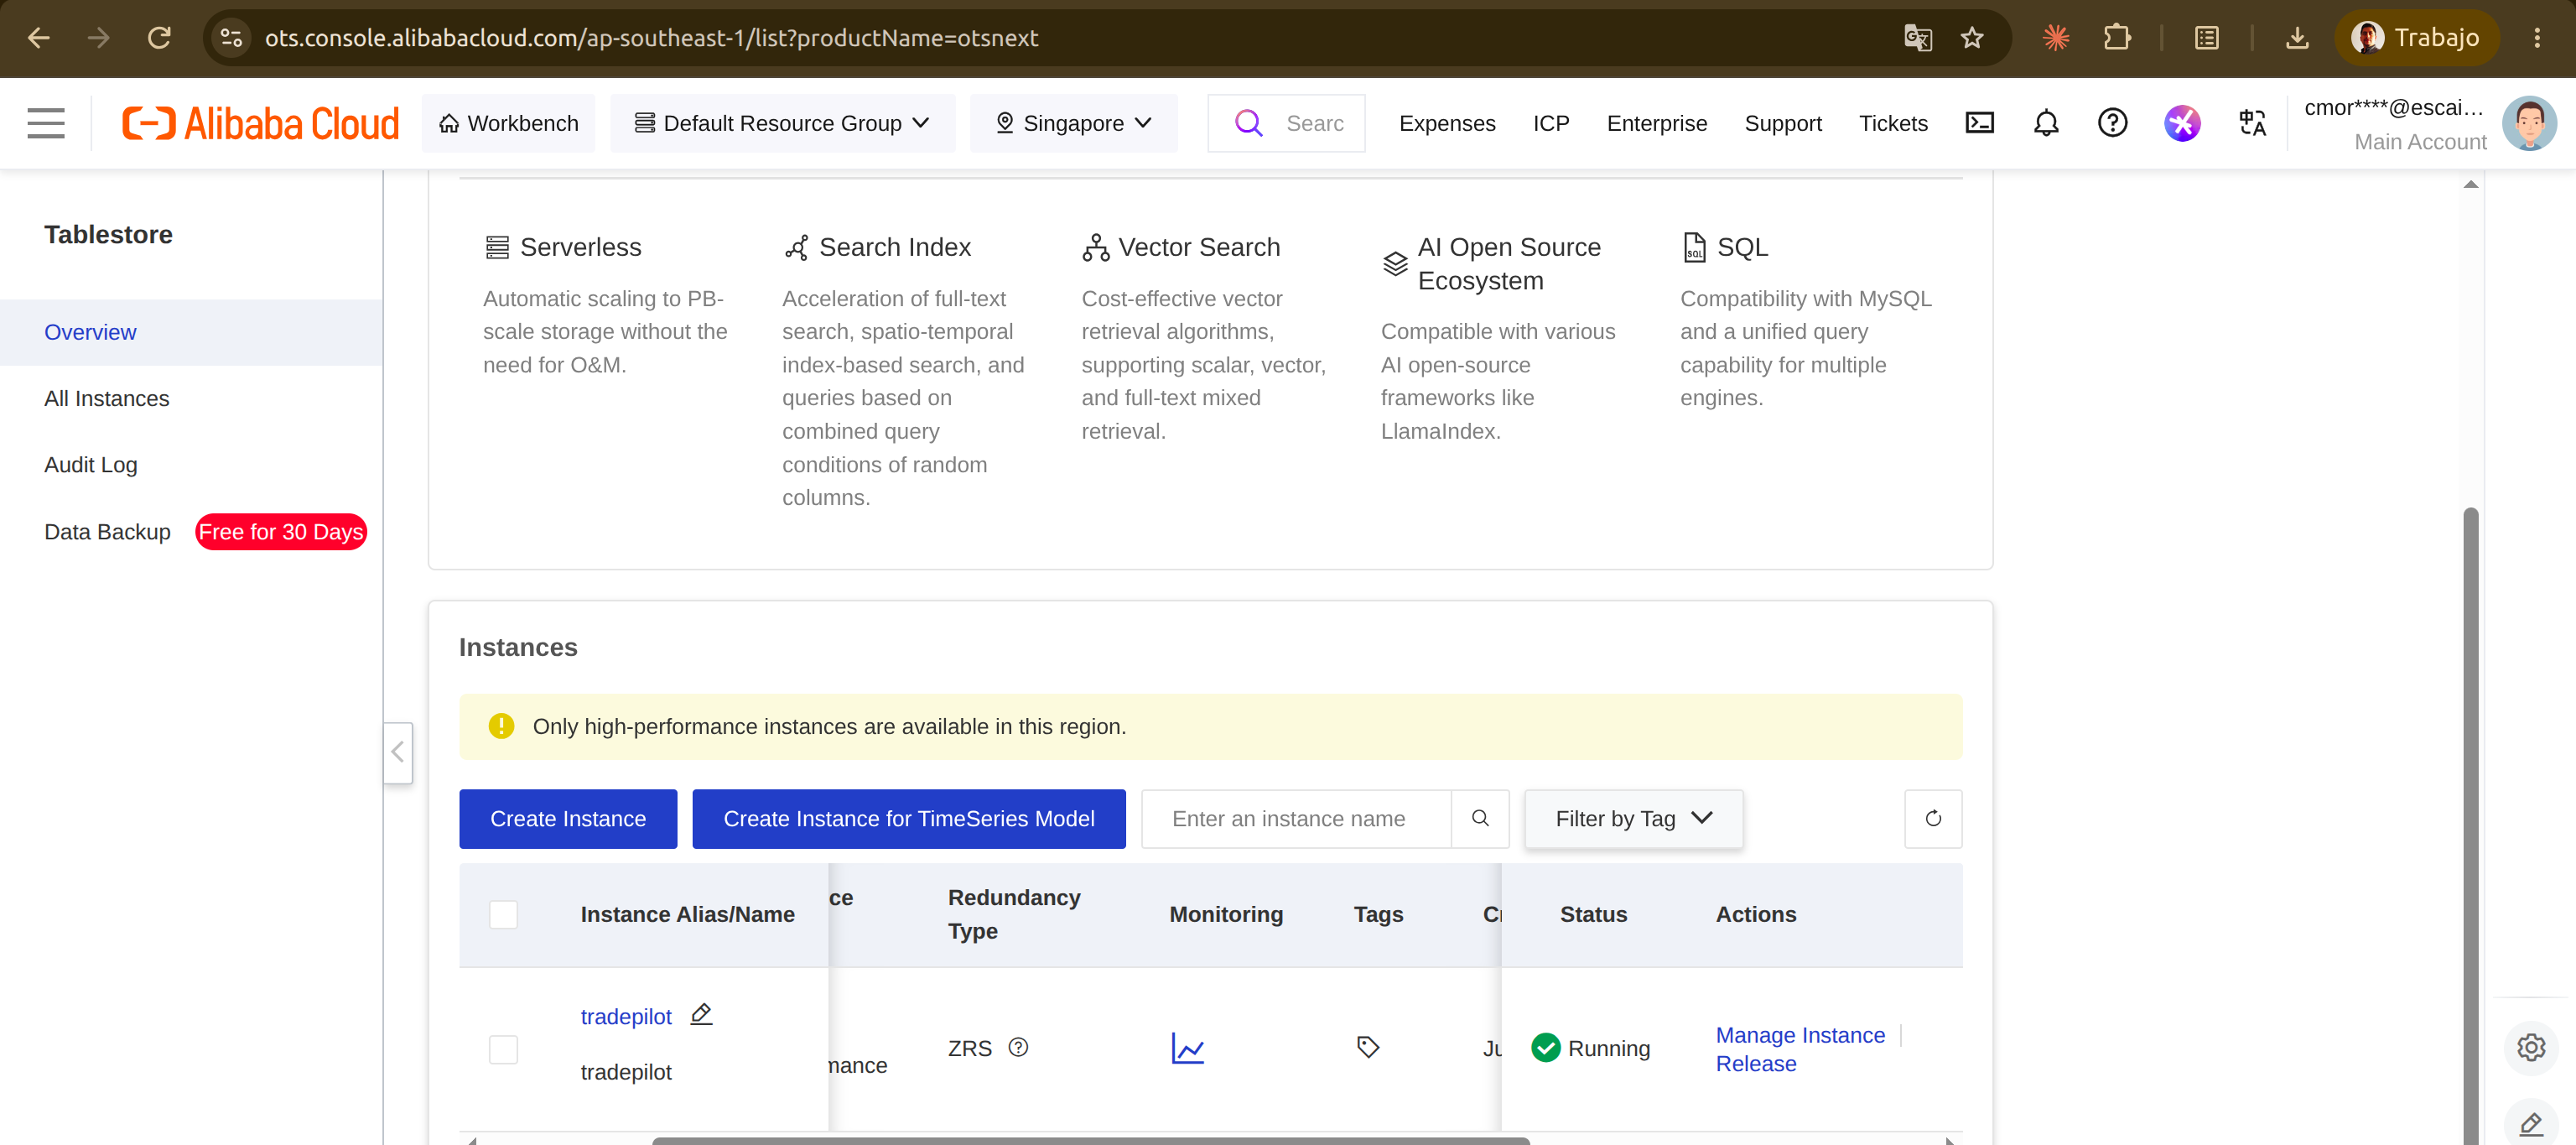Open the monitoring chart for tradepilot
Screen dimensions: 2576x1145
(x=1187, y=1048)
